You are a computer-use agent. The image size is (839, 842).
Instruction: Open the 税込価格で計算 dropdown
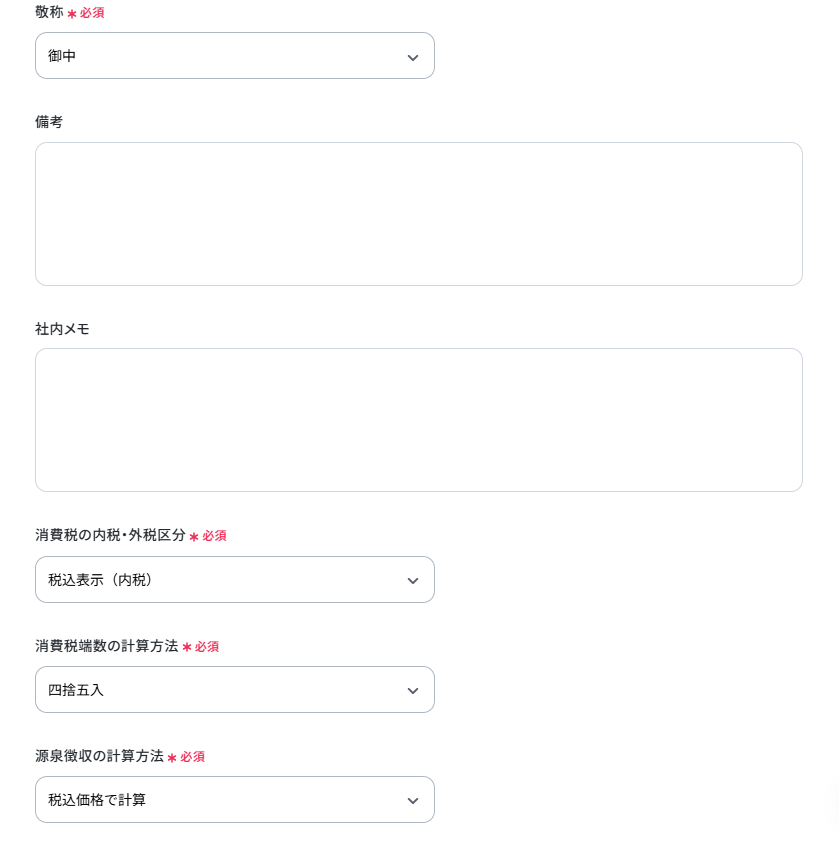235,800
